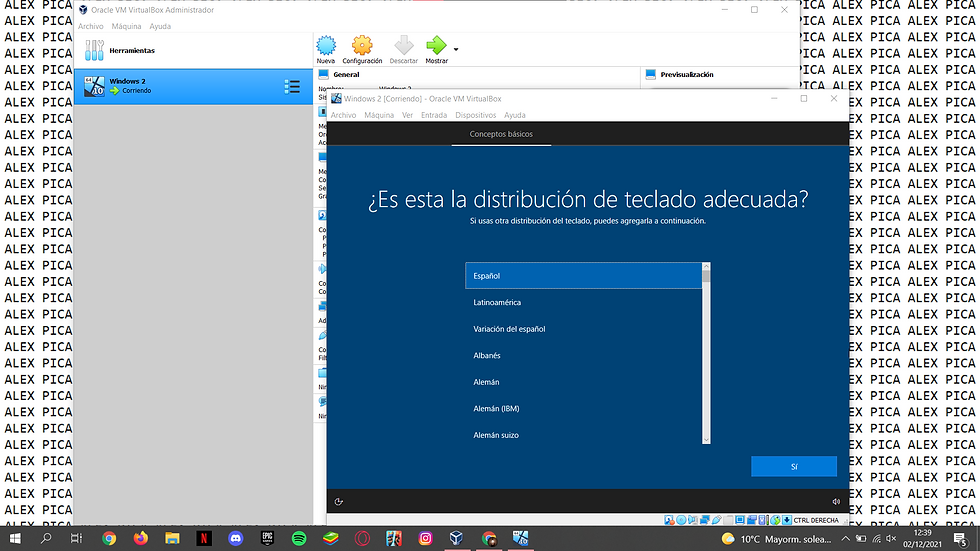Click the mouse integration status icon
Viewport: 980px width, 551px height.
[x=775, y=520]
